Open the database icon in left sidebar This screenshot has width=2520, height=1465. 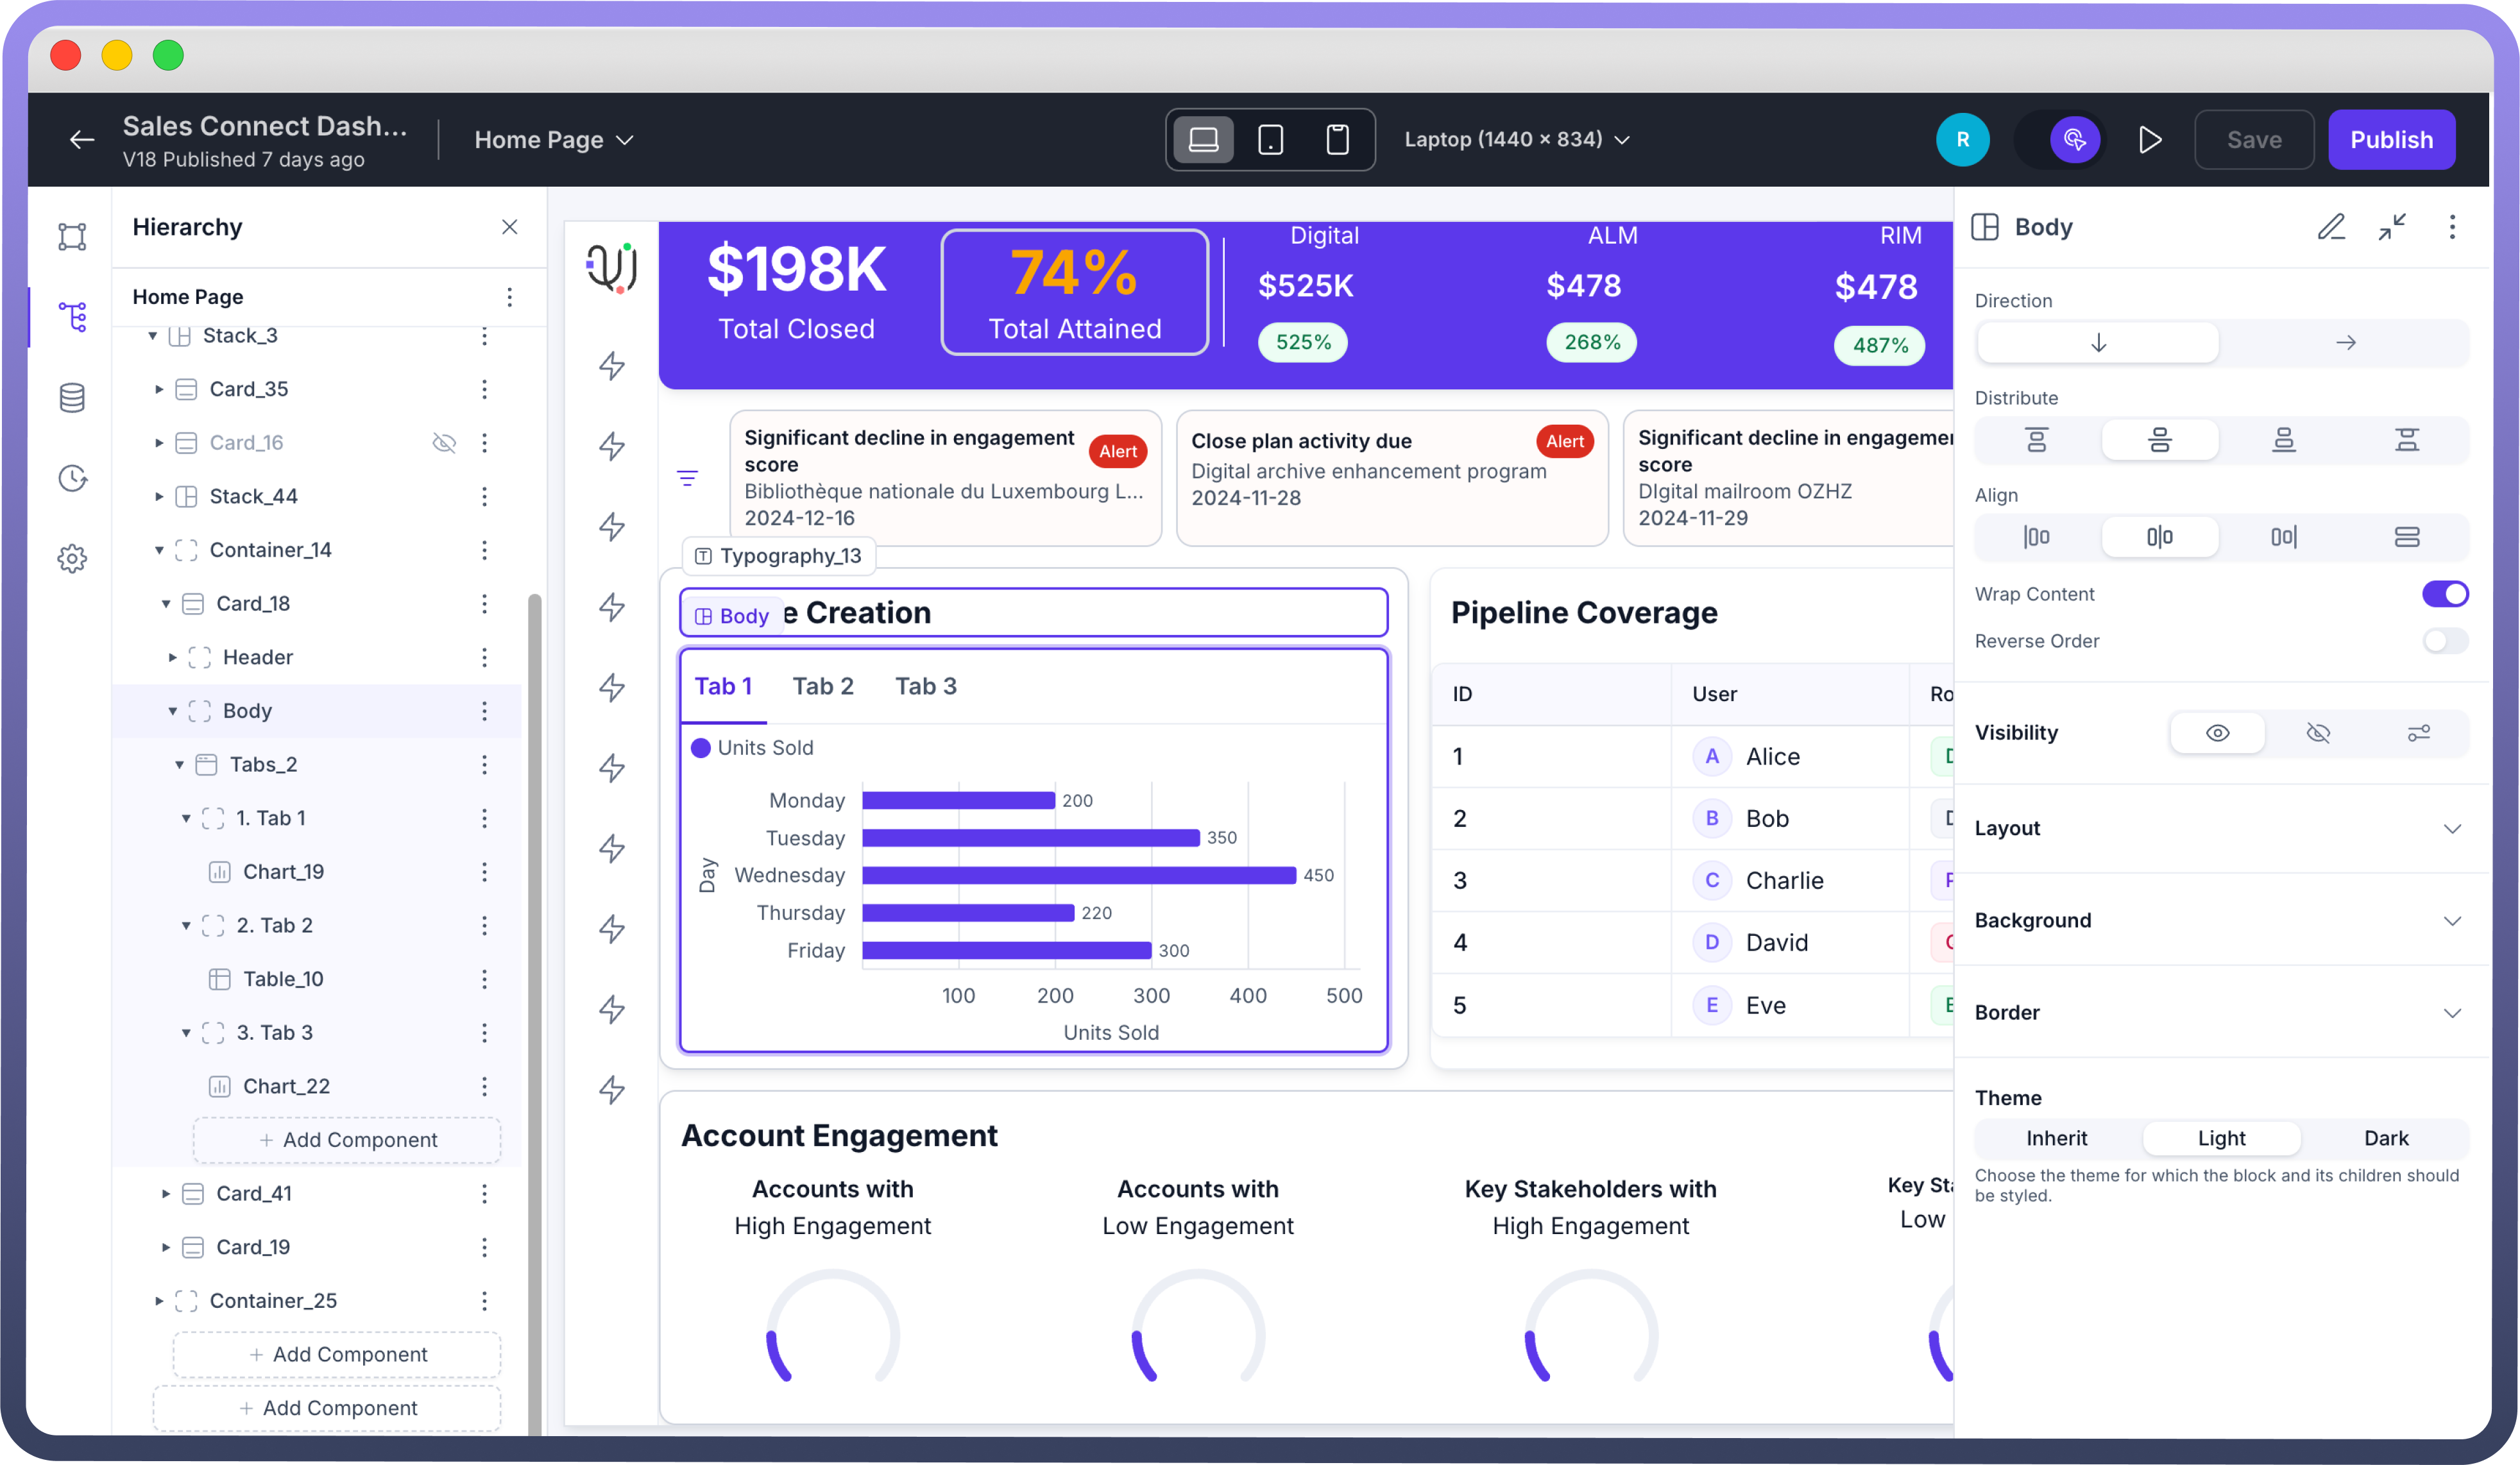pyautogui.click(x=72, y=398)
